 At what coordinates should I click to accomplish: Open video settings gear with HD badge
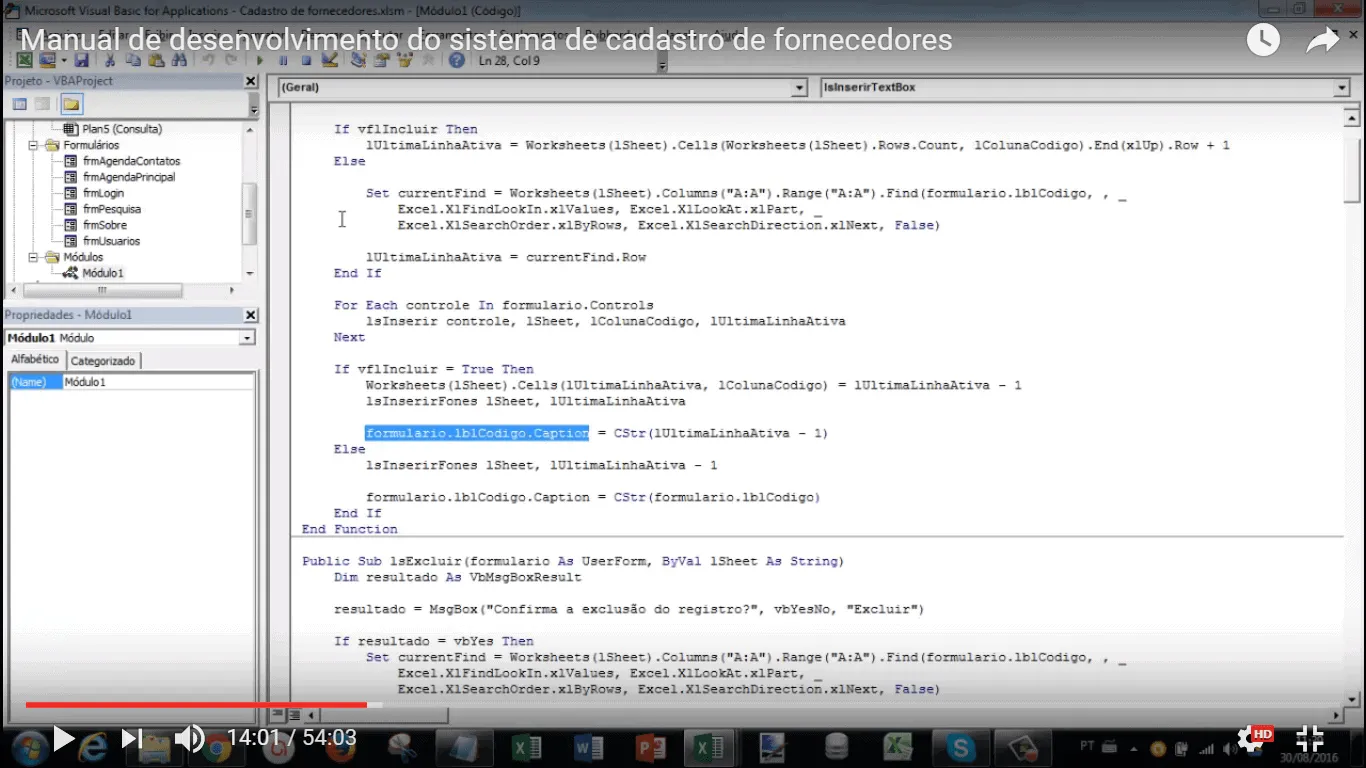1254,738
